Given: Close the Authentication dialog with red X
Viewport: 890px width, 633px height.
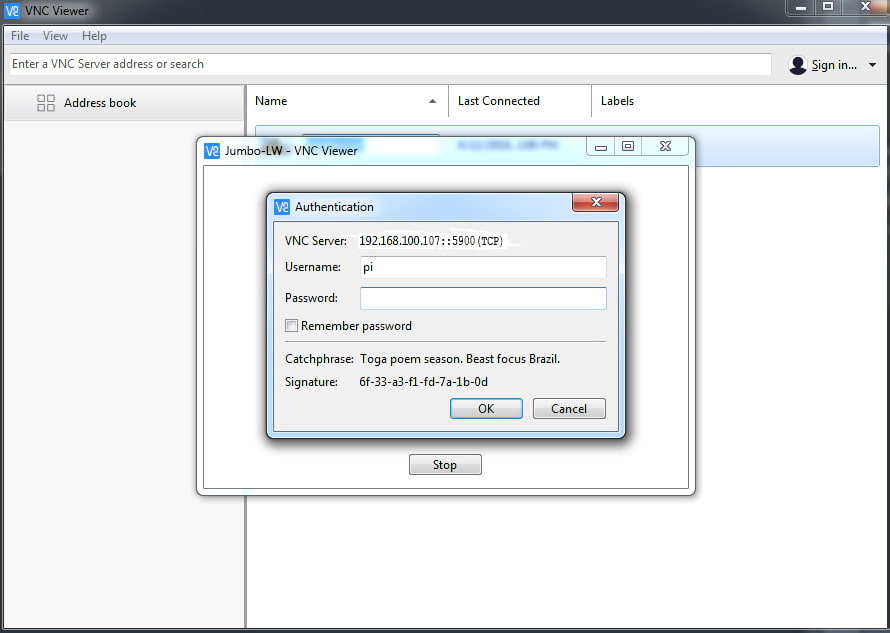Looking at the screenshot, I should coord(596,203).
